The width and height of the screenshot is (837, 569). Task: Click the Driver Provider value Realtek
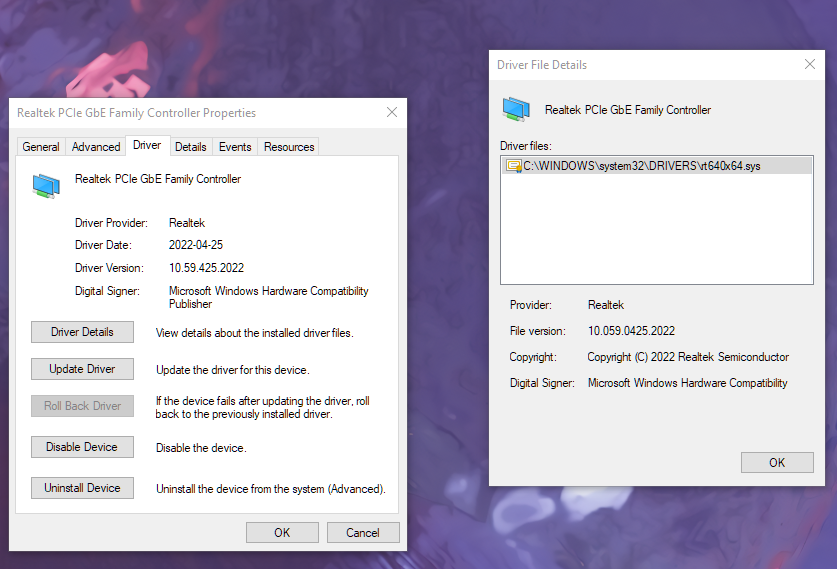coord(187,223)
